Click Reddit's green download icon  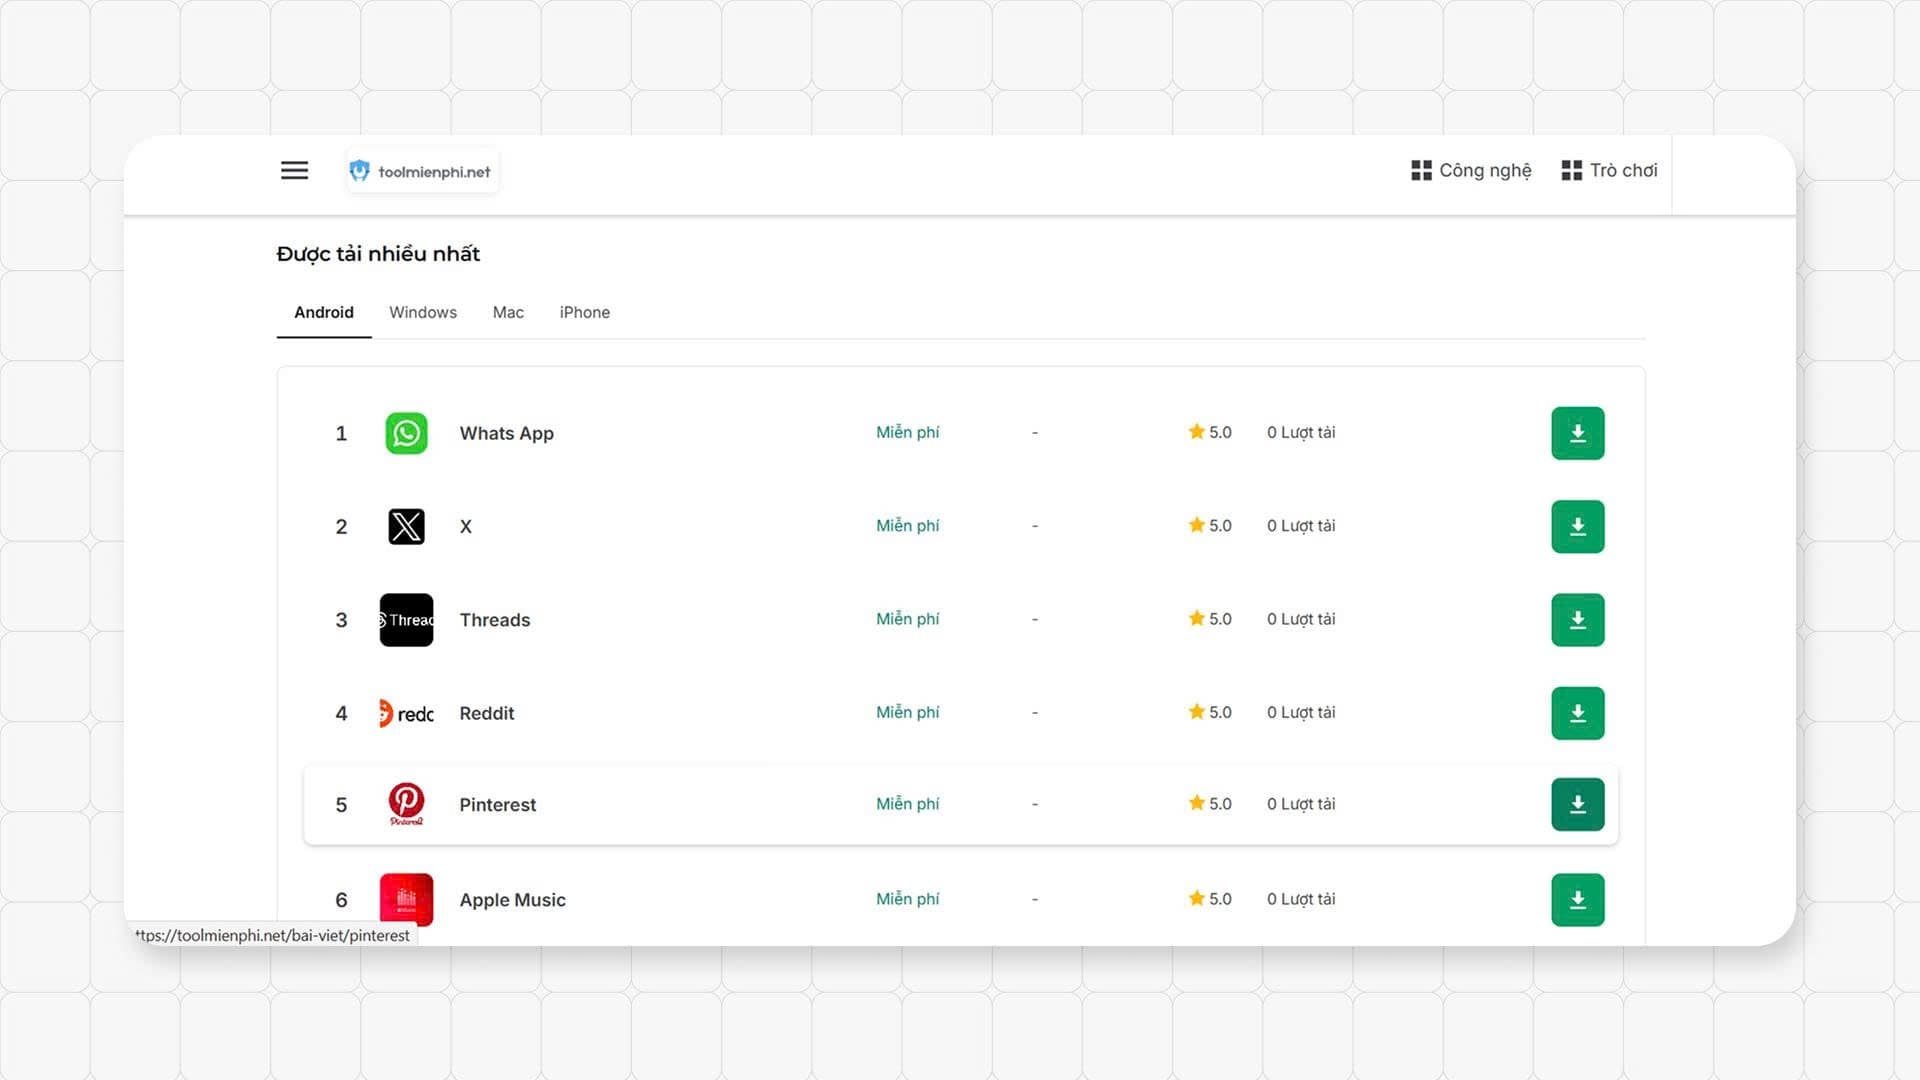(x=1577, y=713)
